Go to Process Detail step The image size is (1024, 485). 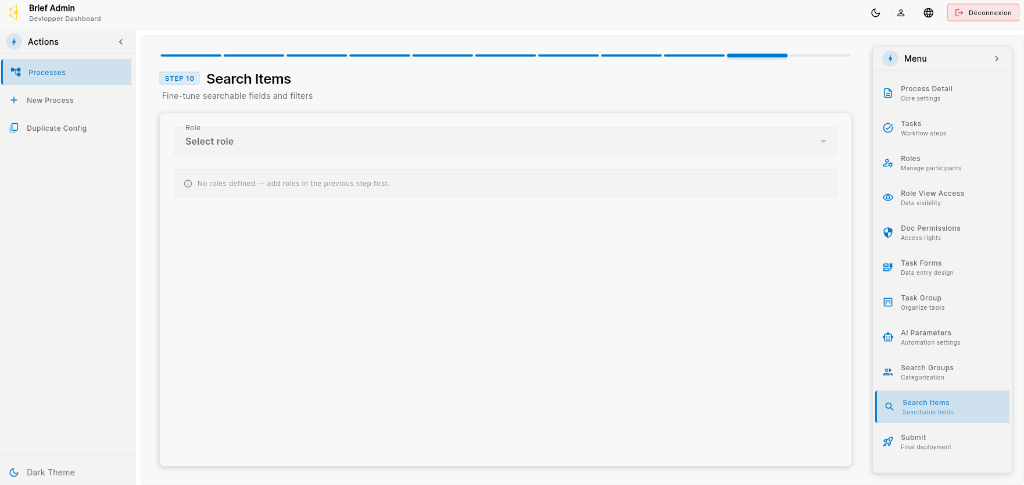tap(942, 93)
